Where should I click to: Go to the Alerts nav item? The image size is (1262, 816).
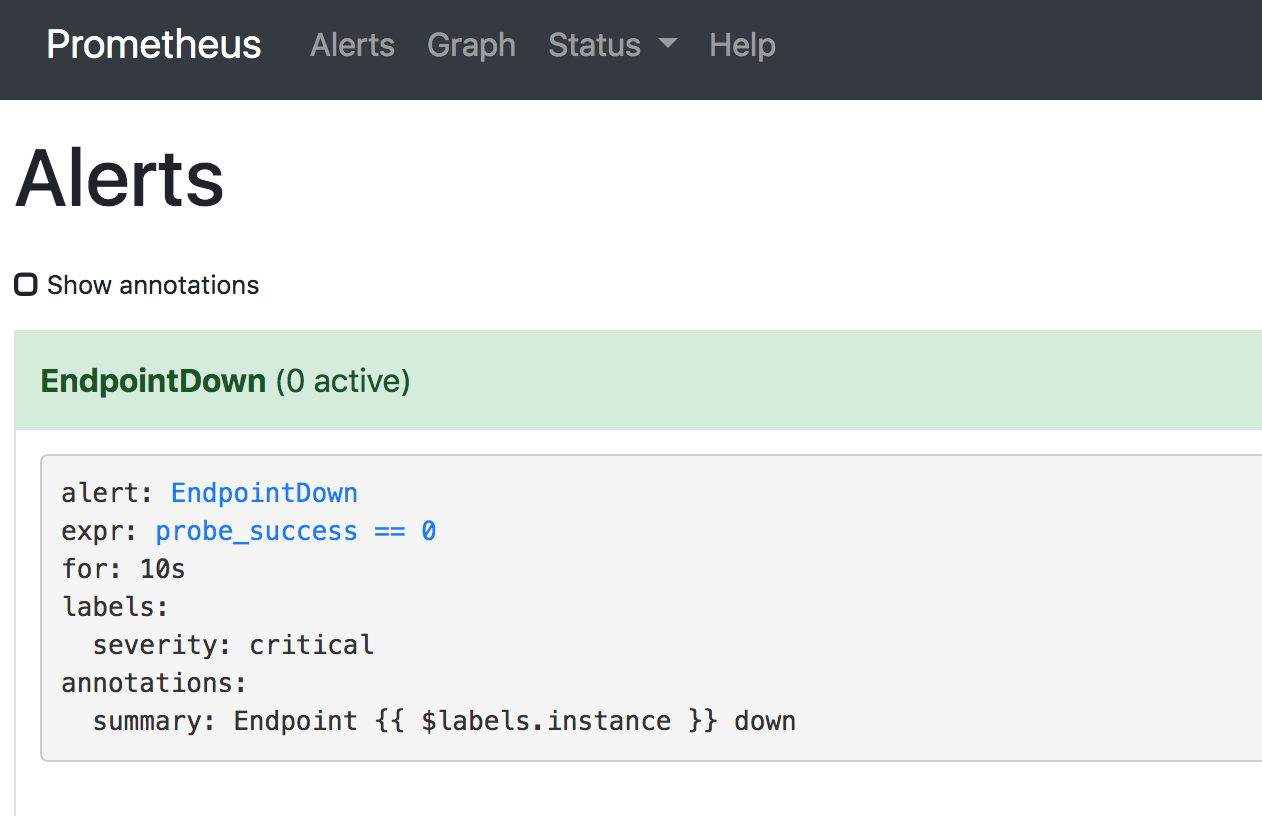[x=352, y=45]
